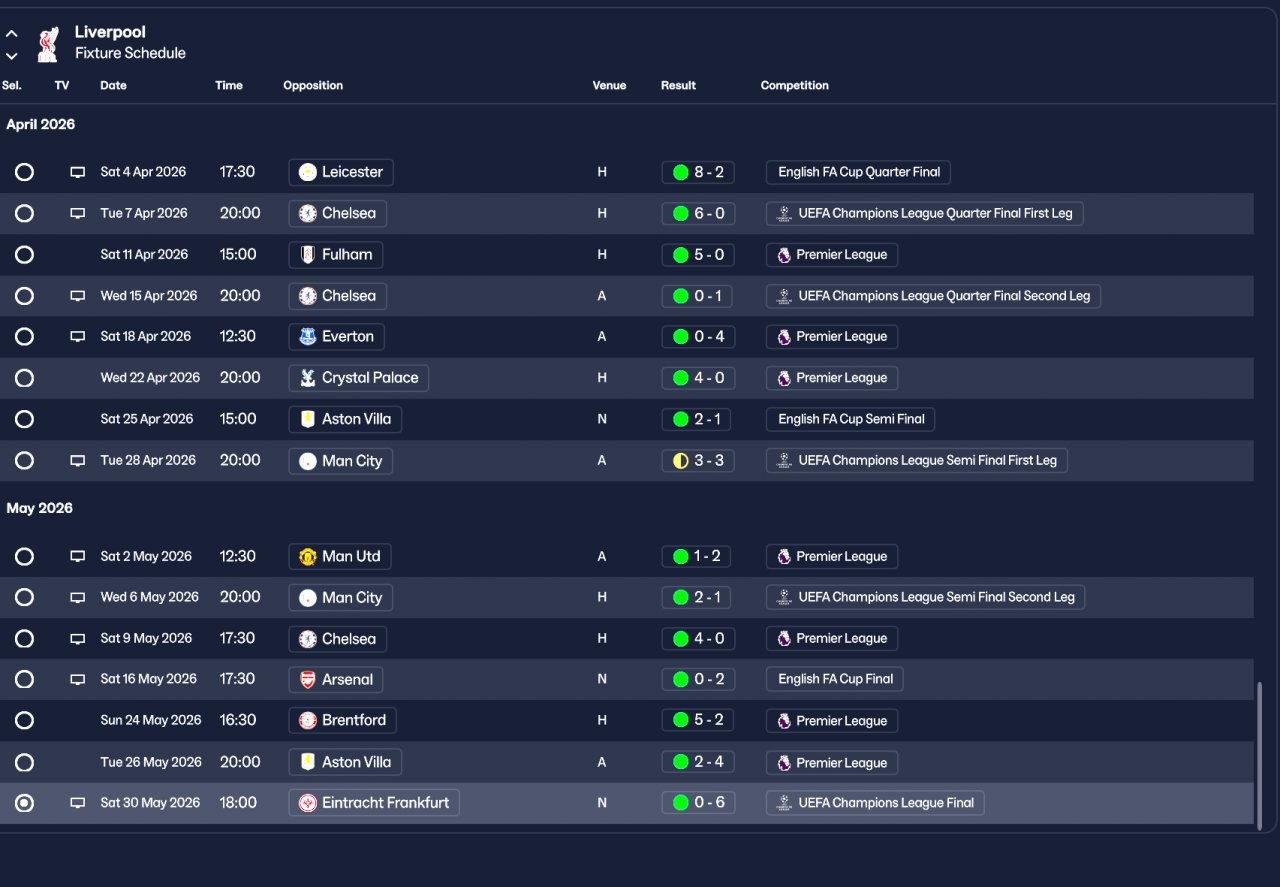Click the date Tue 26 May 2026
The width and height of the screenshot is (1280, 887).
coord(151,762)
